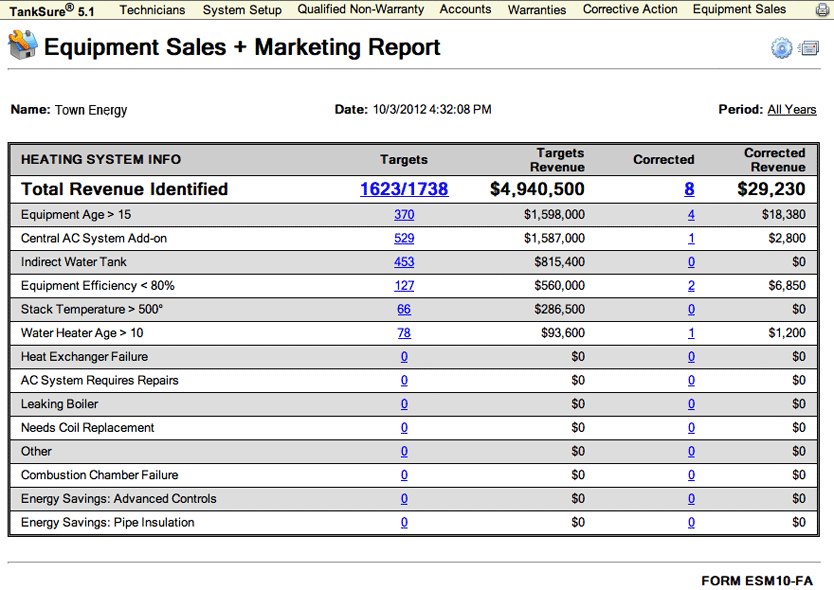Click the TankSure 5.1 brand label
The image size is (834, 590).
click(x=51, y=10)
